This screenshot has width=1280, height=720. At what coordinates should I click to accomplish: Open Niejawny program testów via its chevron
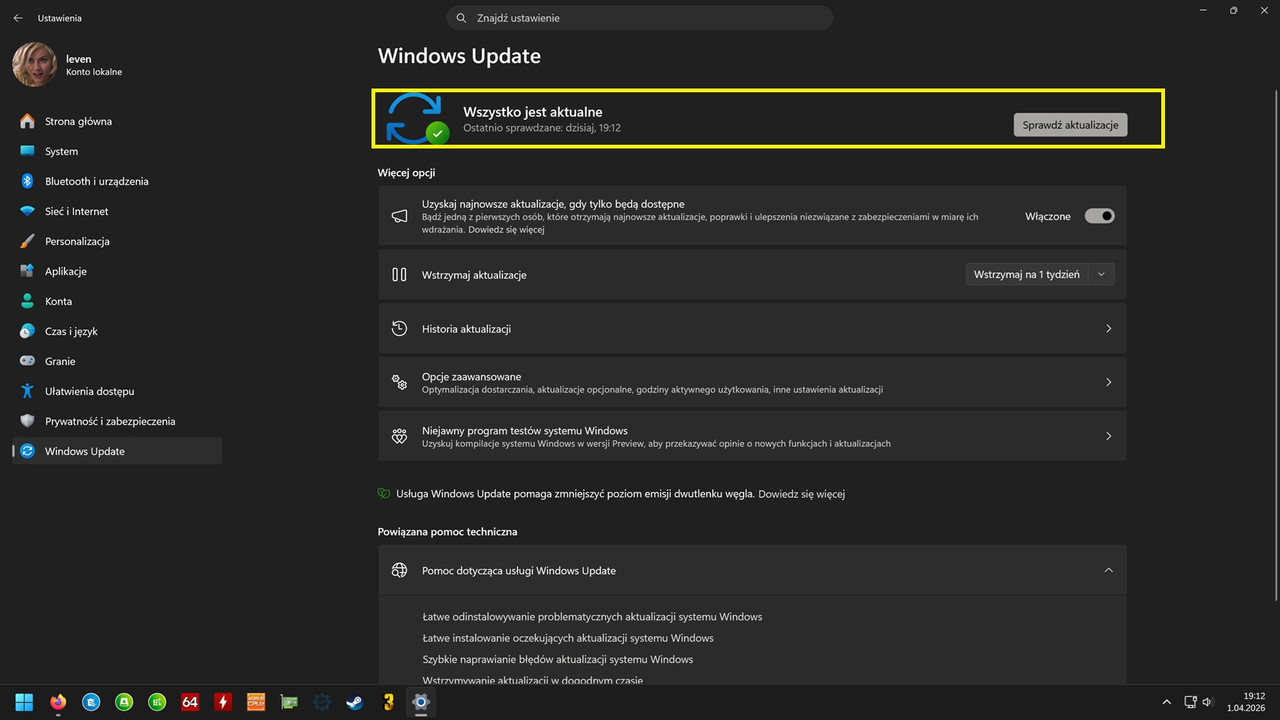[1108, 436]
